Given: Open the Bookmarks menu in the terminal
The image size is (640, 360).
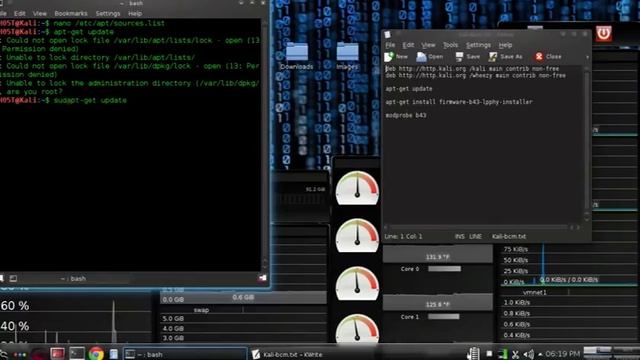Looking at the screenshot, I should (x=71, y=13).
